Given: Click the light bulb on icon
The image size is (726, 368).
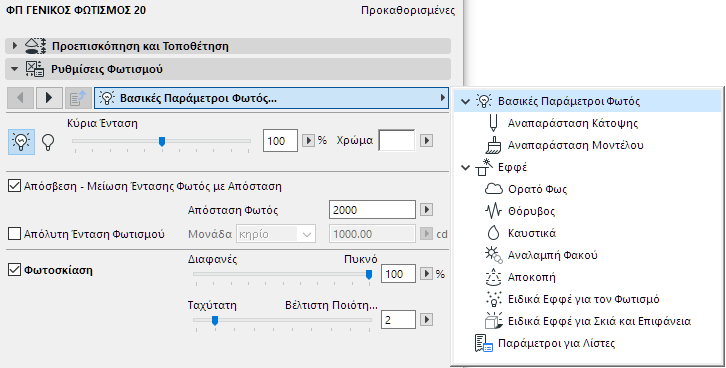Looking at the screenshot, I should [x=21, y=142].
